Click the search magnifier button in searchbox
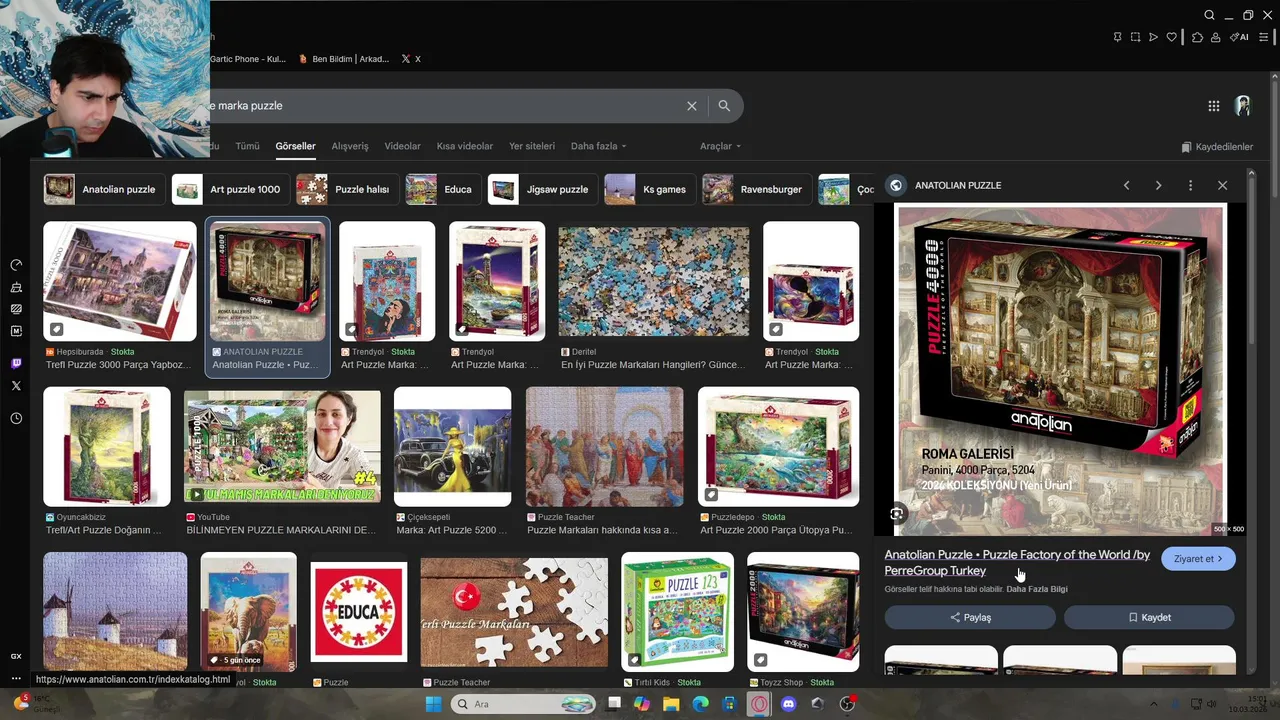This screenshot has width=1280, height=720. coord(724,106)
